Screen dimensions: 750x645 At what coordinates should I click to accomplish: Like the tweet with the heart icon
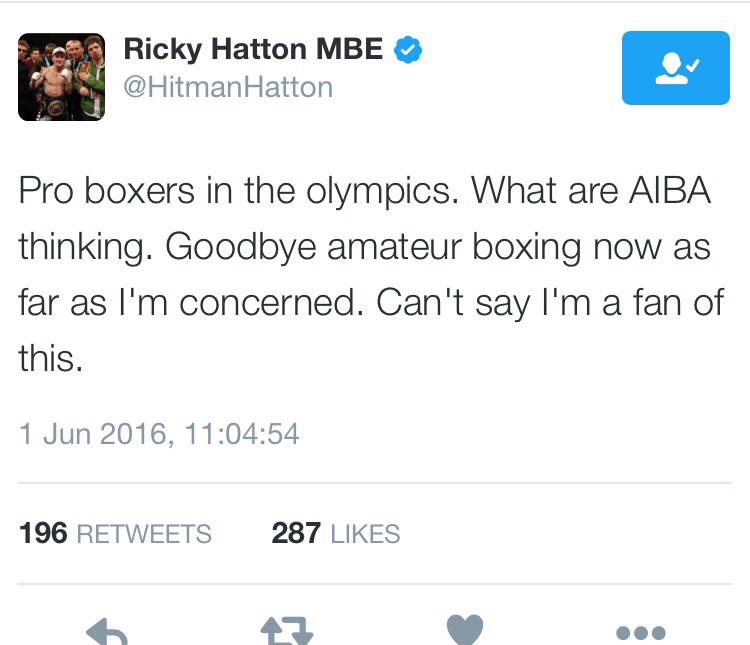[464, 630]
